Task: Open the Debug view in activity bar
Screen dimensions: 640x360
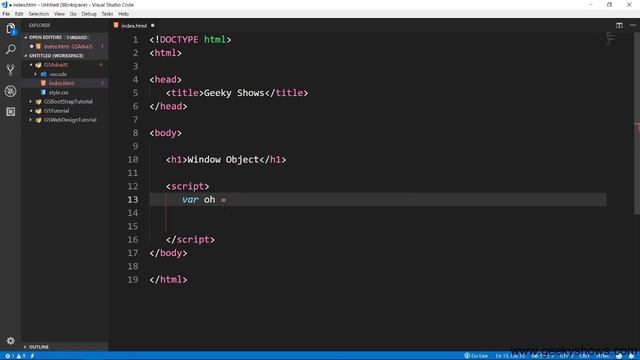Action: (11, 91)
